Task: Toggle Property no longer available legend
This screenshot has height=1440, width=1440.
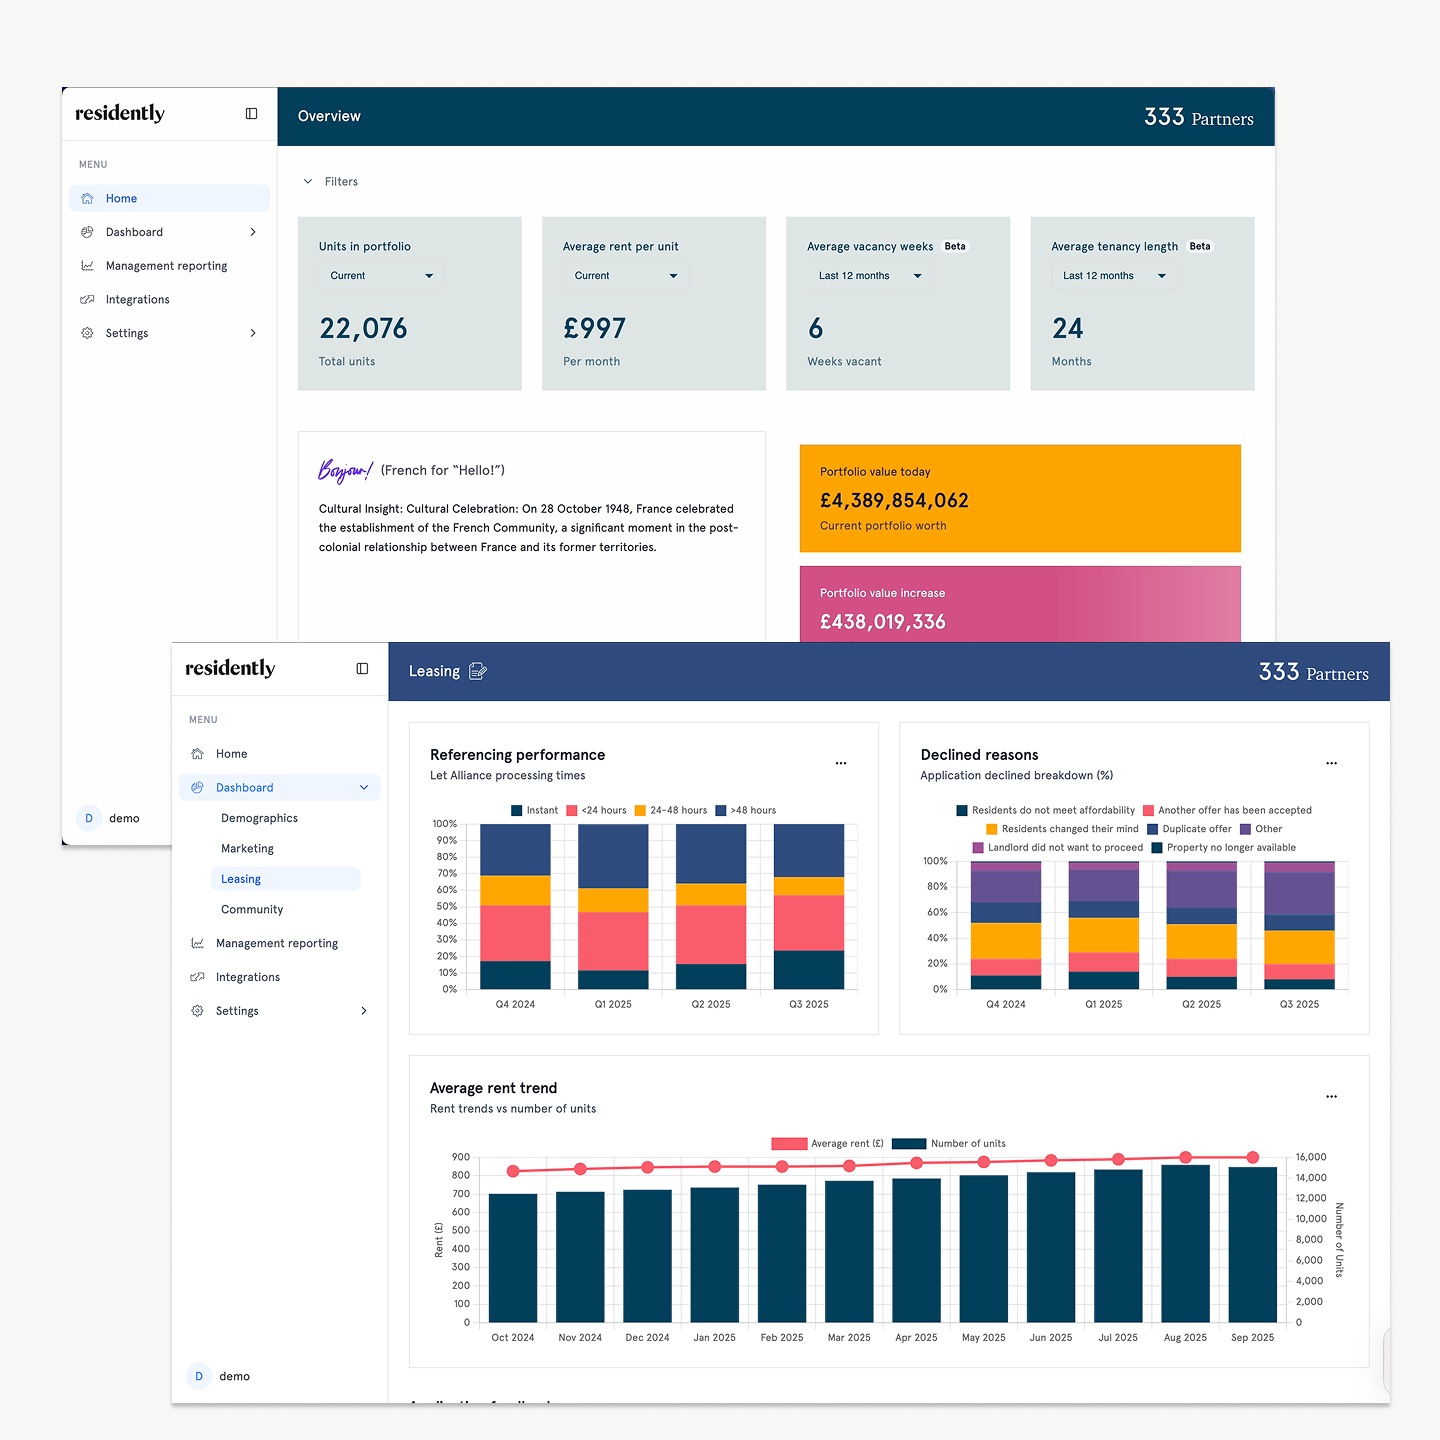Action: [x=1224, y=848]
